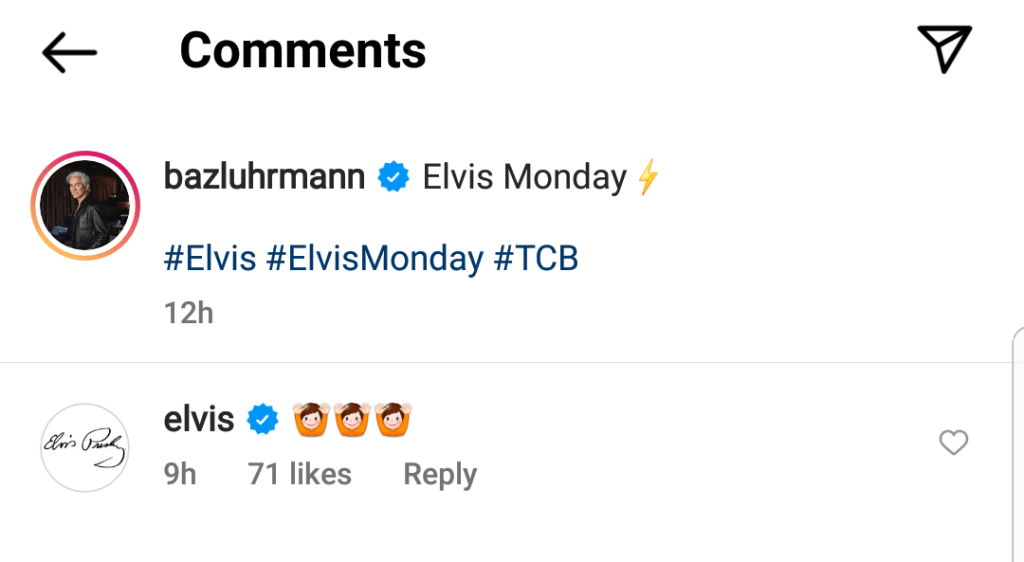This screenshot has width=1024, height=562.
Task: Open the bazluhrmann username link
Action: tap(264, 178)
